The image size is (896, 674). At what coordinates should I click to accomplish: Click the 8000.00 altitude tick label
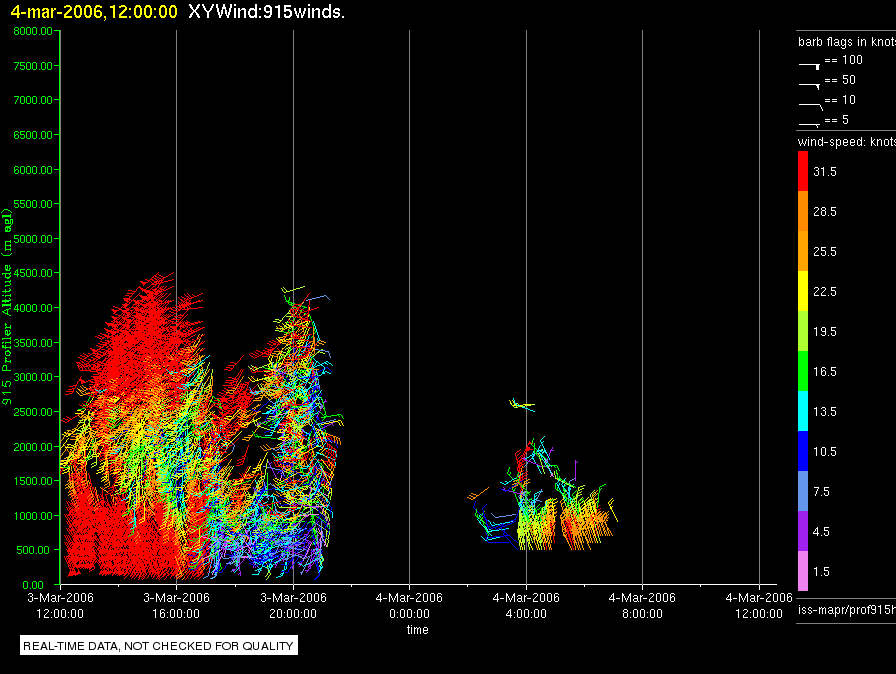pyautogui.click(x=33, y=31)
